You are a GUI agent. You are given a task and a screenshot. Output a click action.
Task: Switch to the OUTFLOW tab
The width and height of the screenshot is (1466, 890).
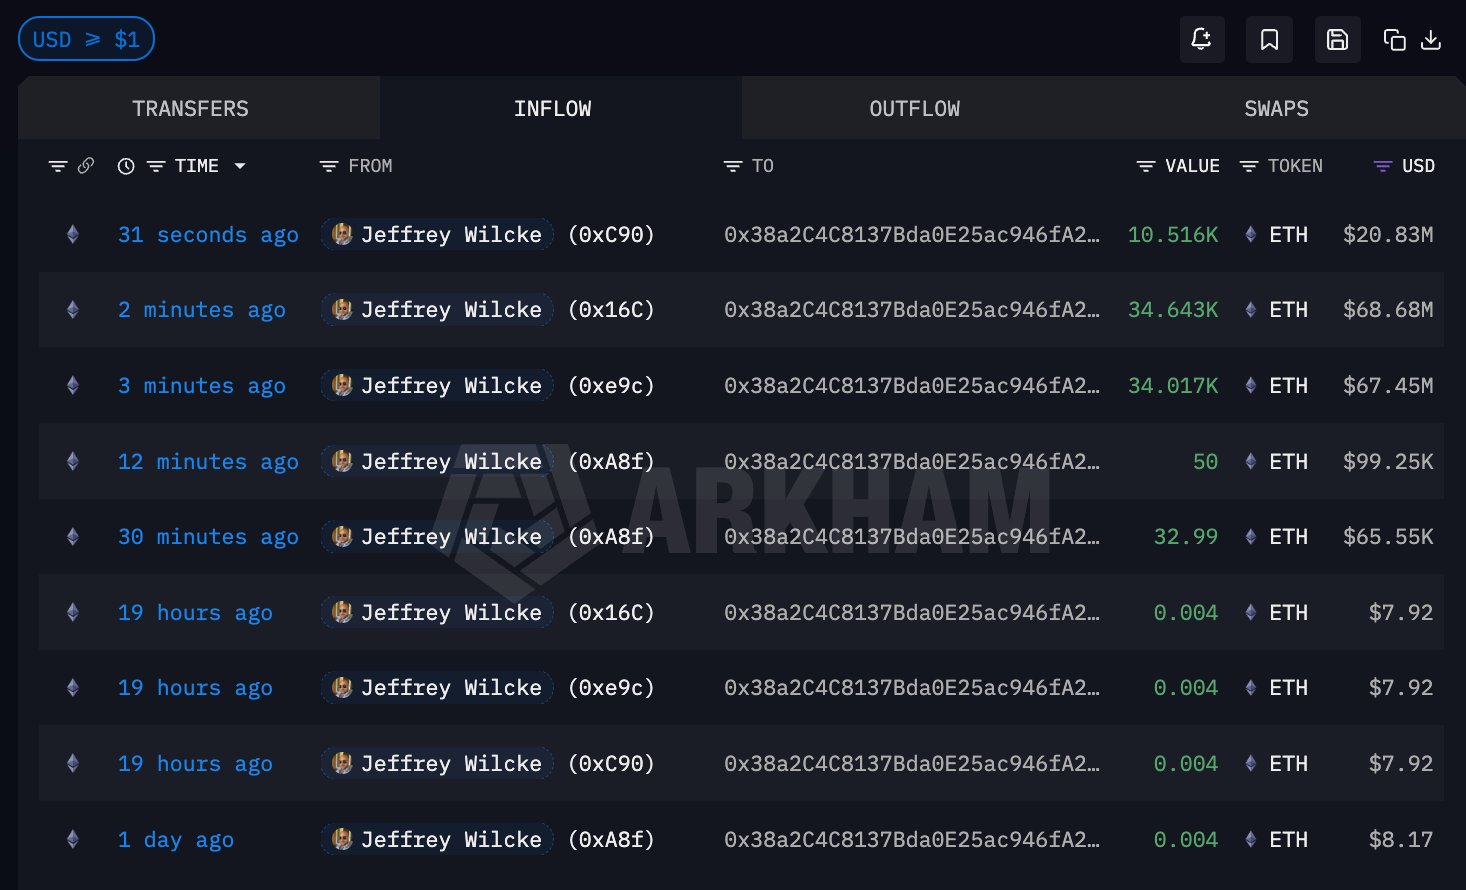pyautogui.click(x=914, y=109)
